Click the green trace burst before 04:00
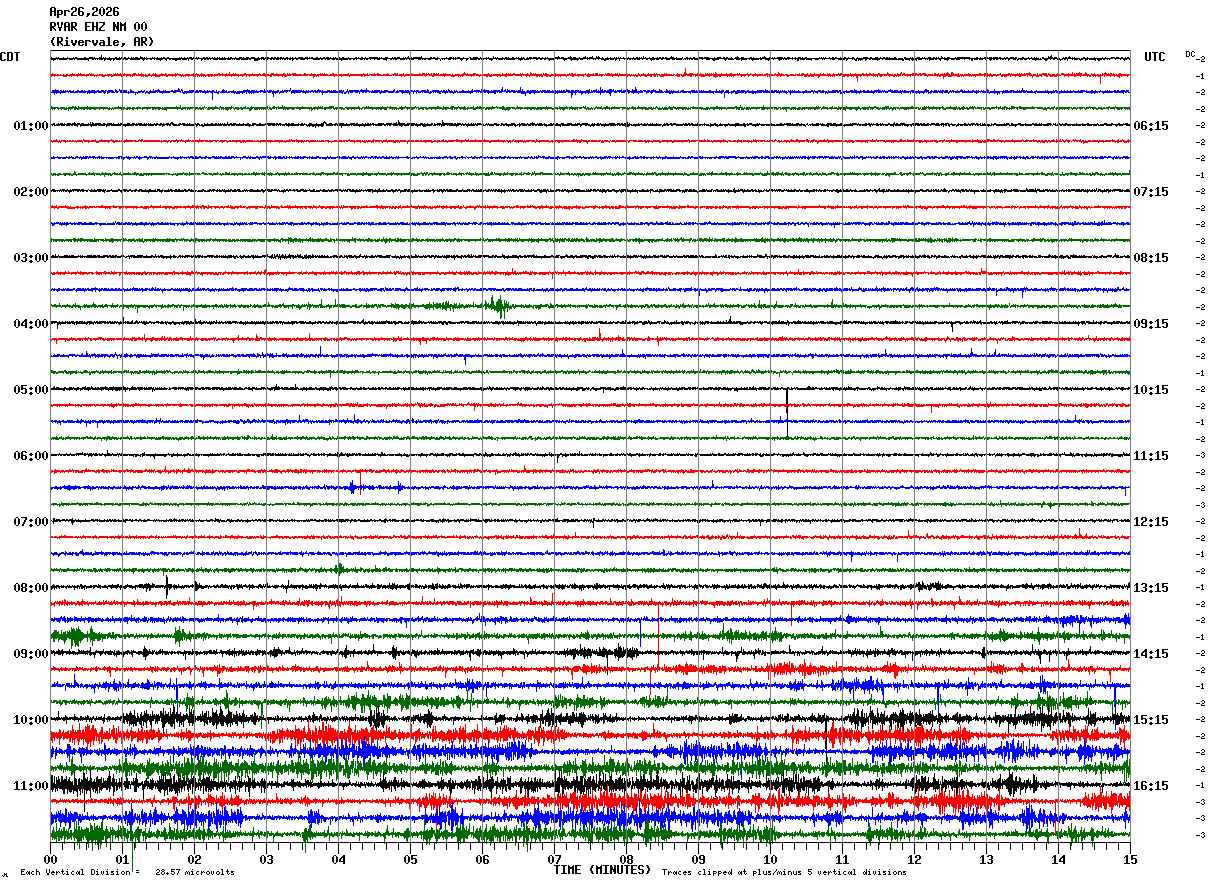The height and width of the screenshot is (886, 1210). pos(498,306)
